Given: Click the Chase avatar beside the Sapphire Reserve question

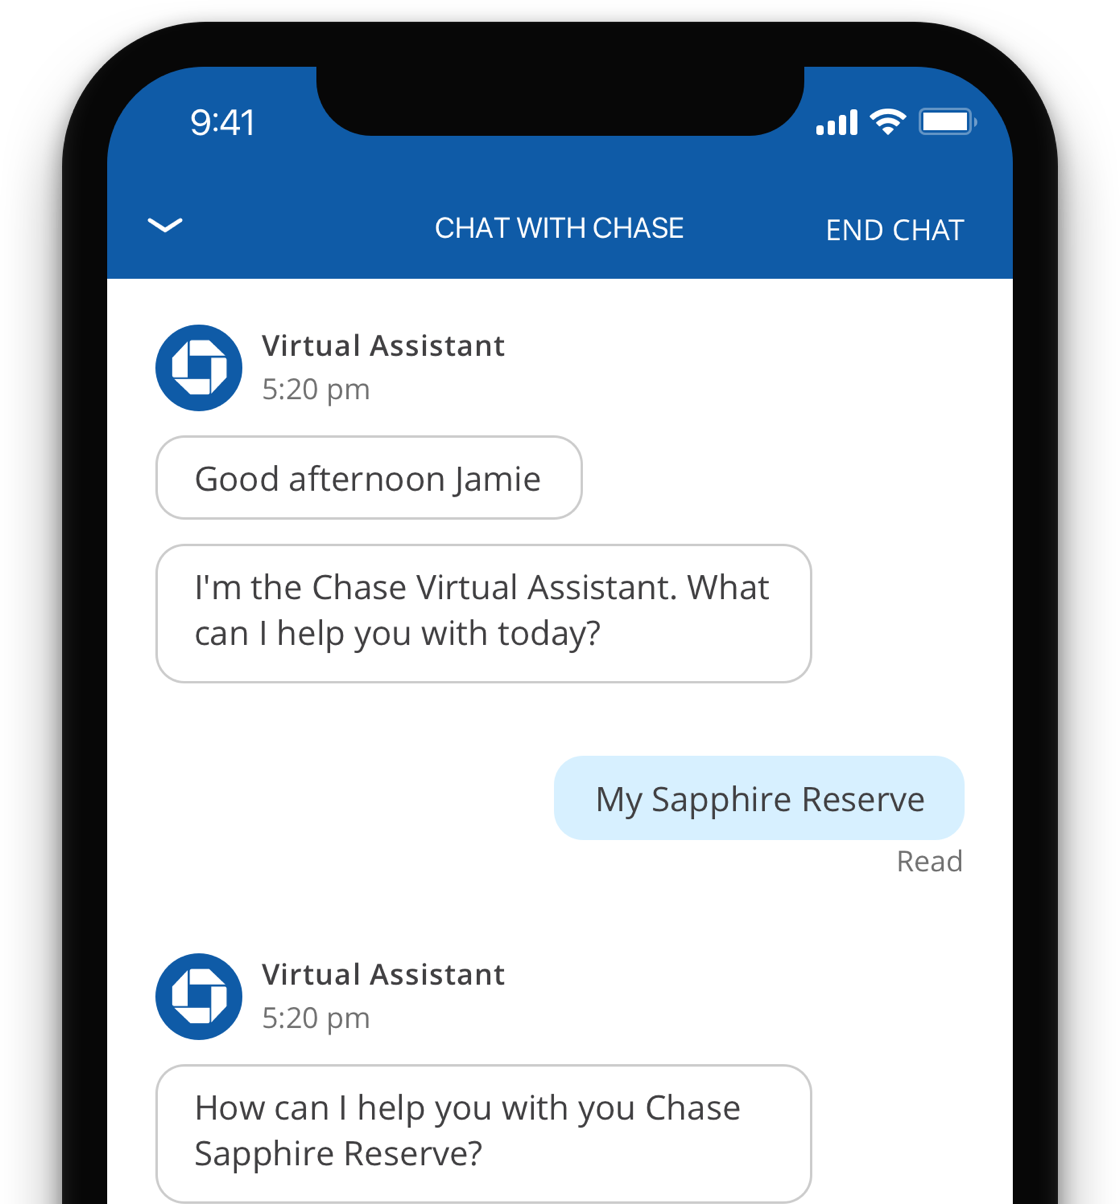Looking at the screenshot, I should [x=199, y=997].
